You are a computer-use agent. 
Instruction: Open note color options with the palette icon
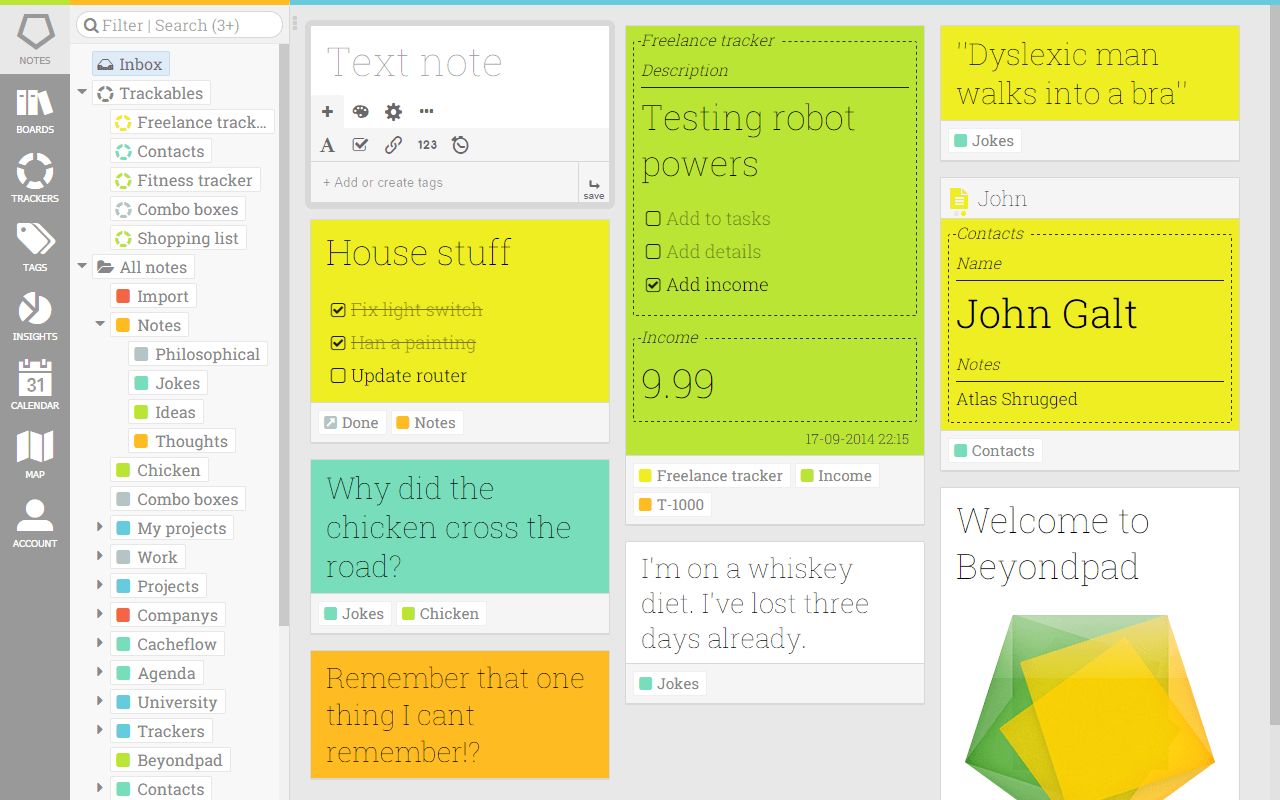coord(360,112)
